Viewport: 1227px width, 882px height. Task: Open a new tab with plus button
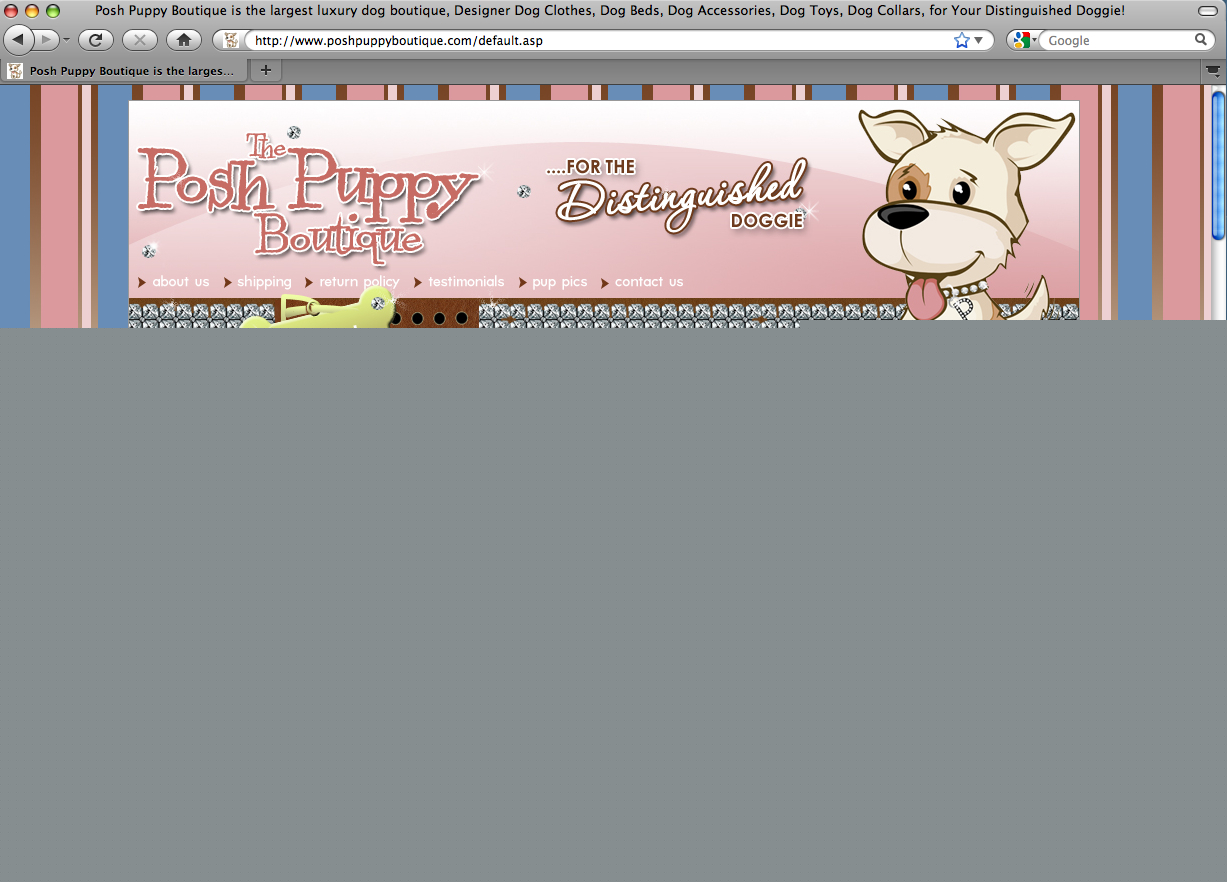(x=266, y=71)
